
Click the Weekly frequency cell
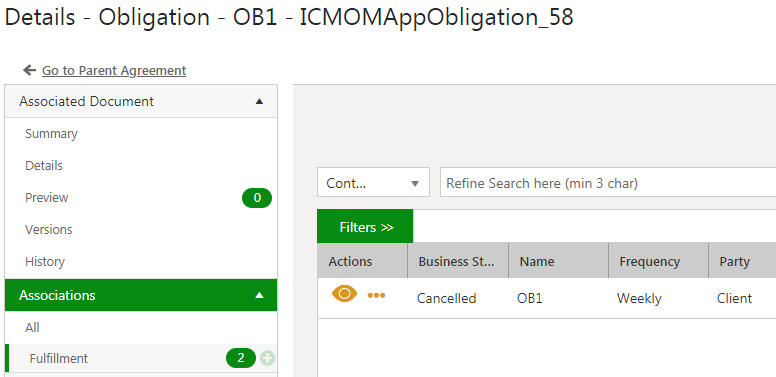(x=639, y=298)
